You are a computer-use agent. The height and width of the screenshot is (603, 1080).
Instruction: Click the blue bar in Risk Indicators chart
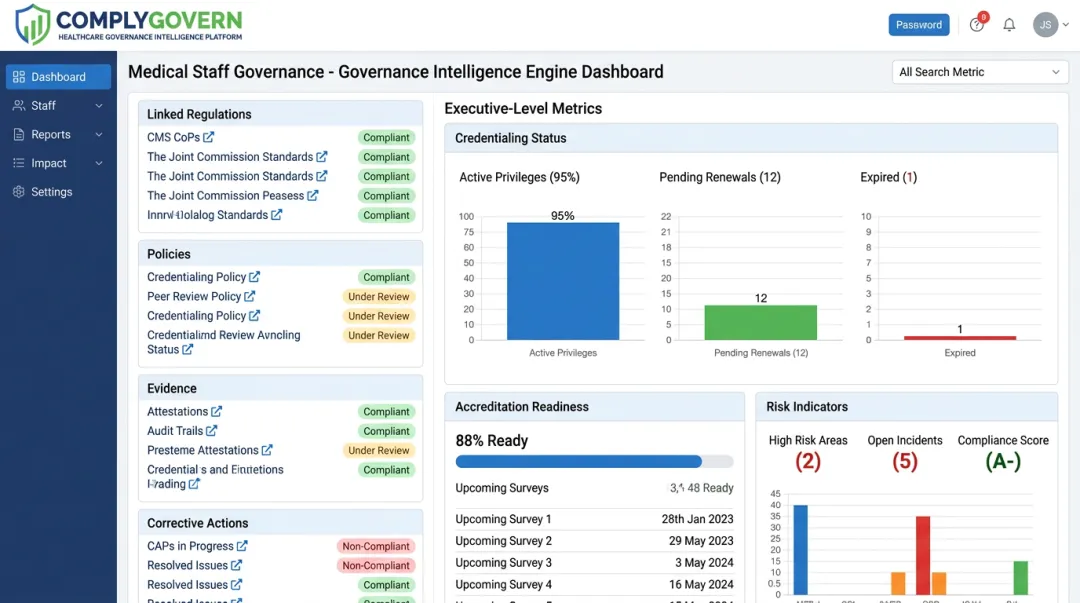point(800,550)
